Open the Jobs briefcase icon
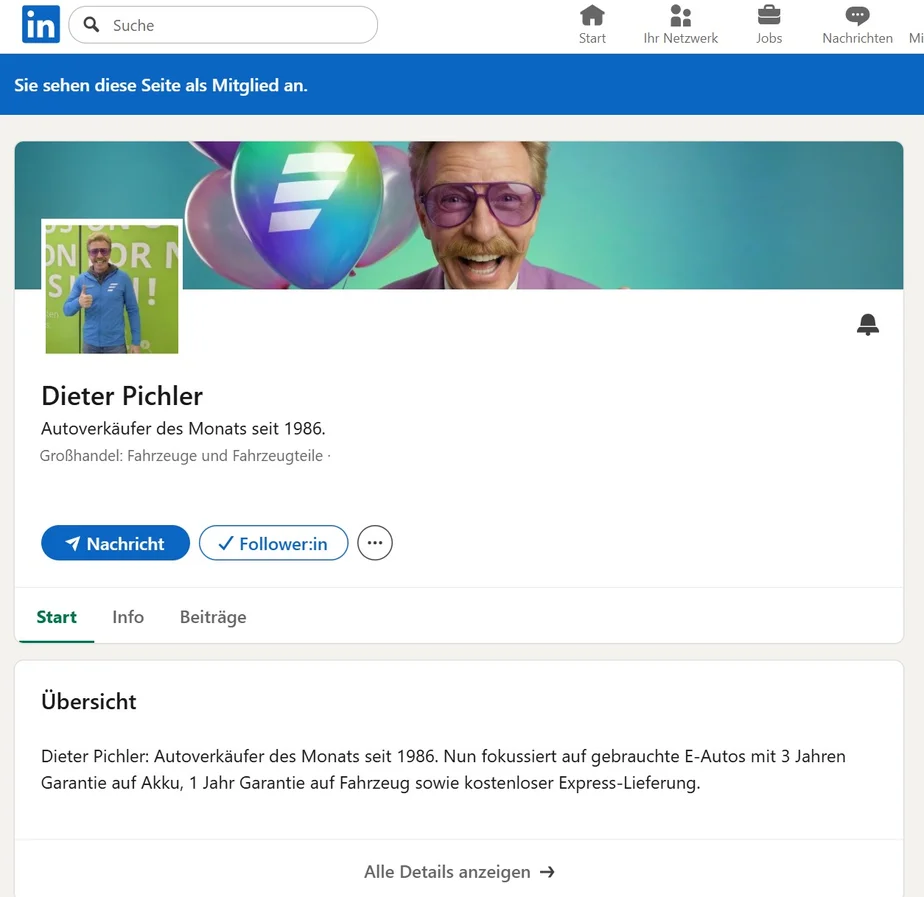The height and width of the screenshot is (897, 924). click(x=769, y=16)
